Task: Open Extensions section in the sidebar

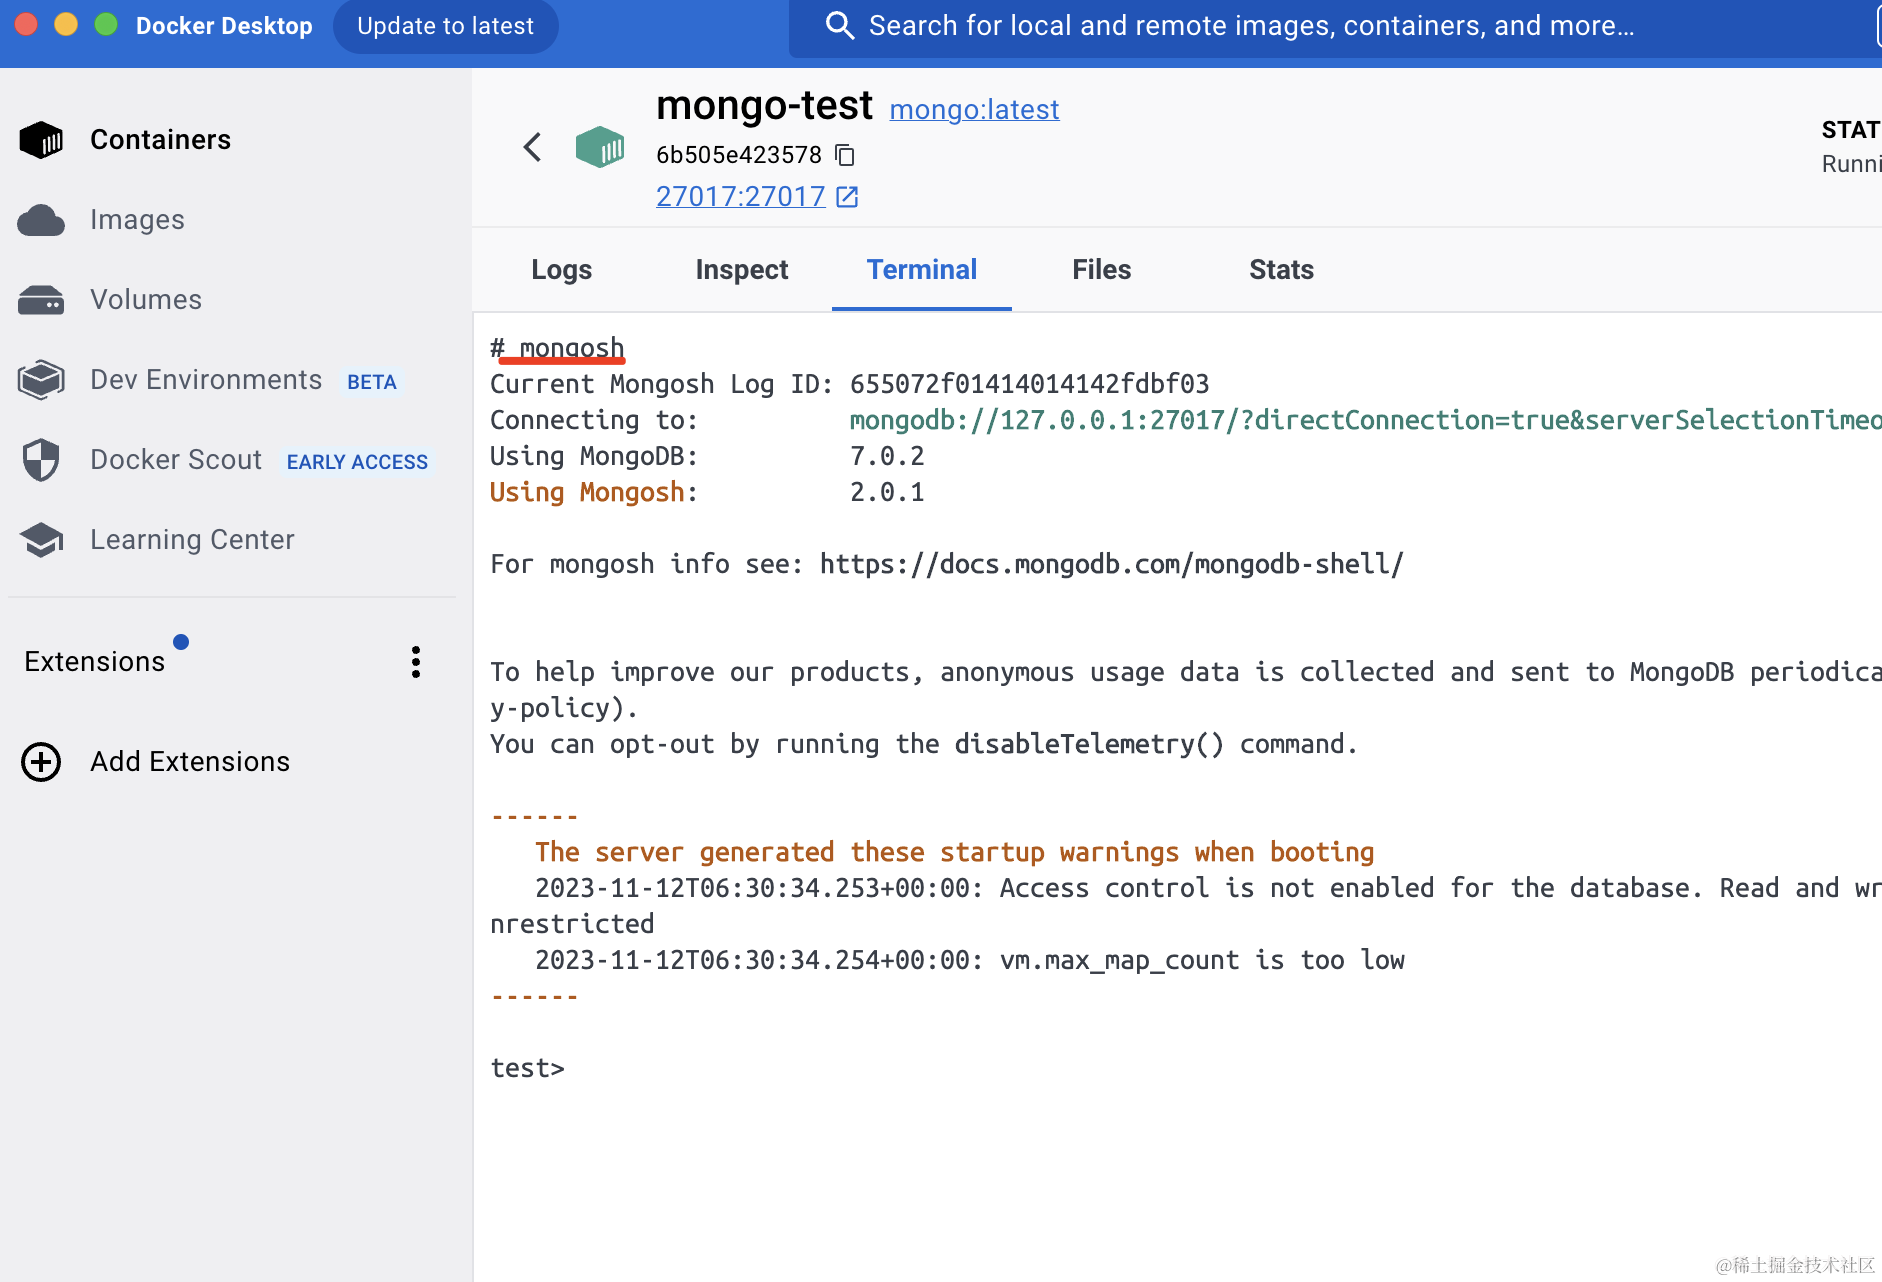Action: point(95,662)
